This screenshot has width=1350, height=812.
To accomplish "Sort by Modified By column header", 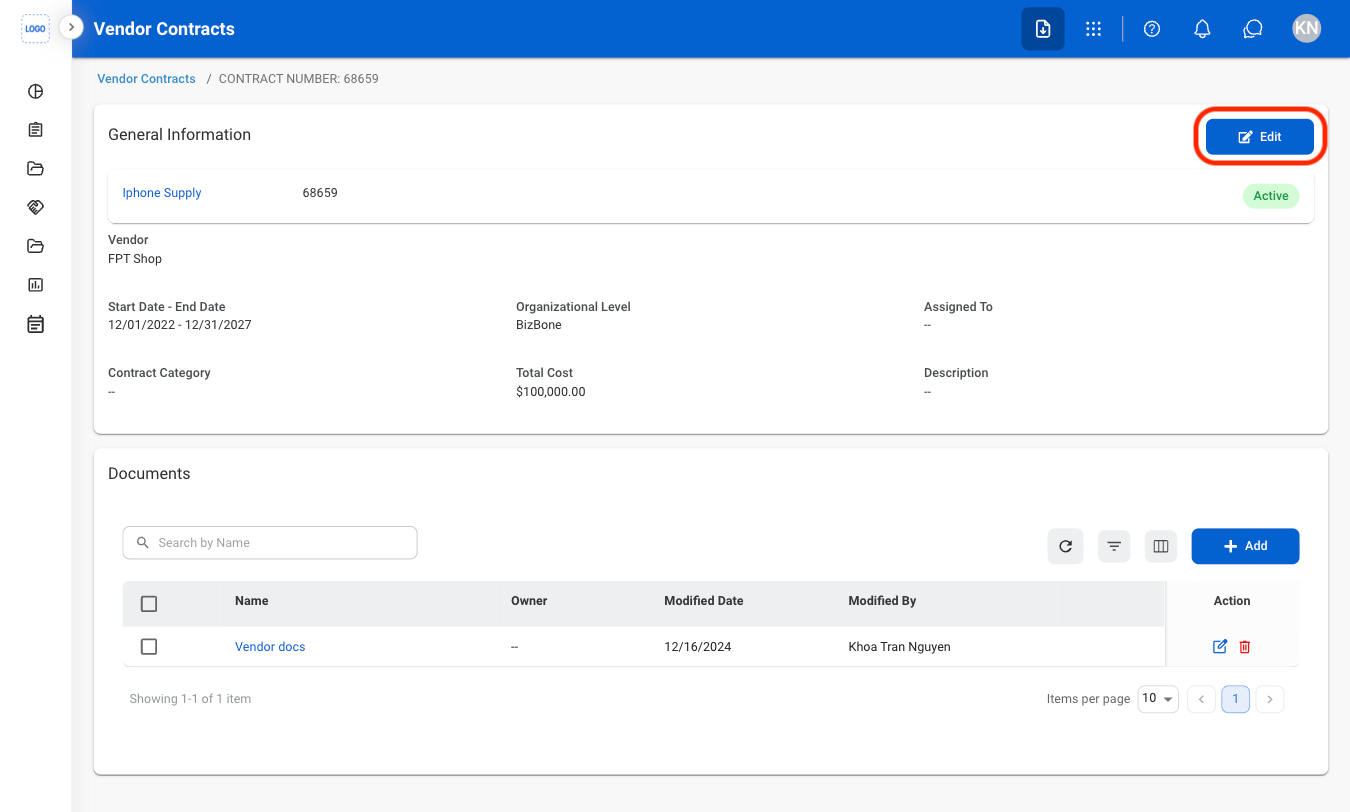I will point(882,601).
